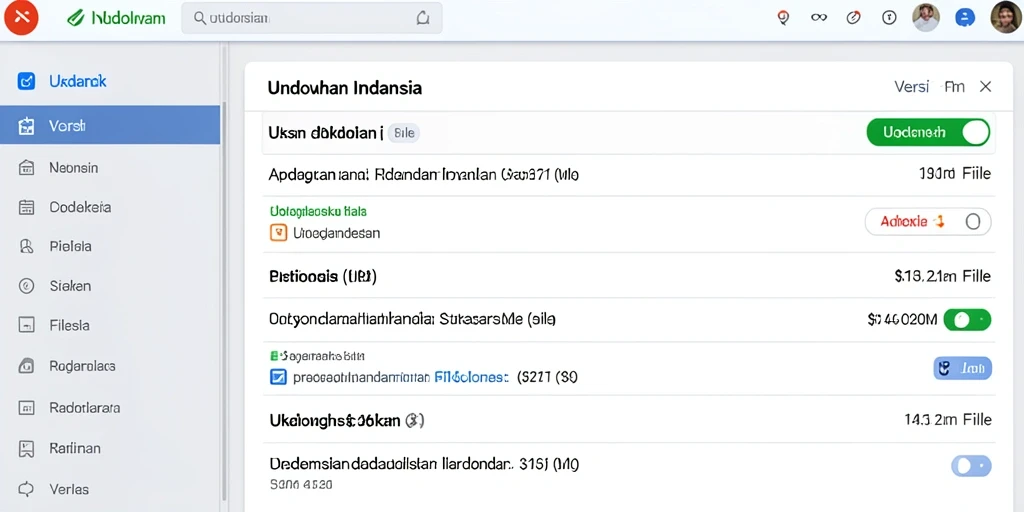
Task: Click Fm in the panel header
Action: tap(954, 87)
